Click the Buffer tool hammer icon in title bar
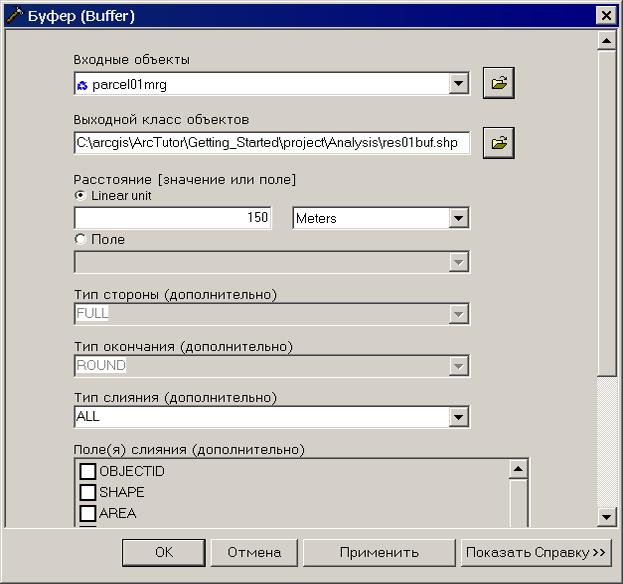Image resolution: width=623 pixels, height=584 pixels. [x=15, y=16]
